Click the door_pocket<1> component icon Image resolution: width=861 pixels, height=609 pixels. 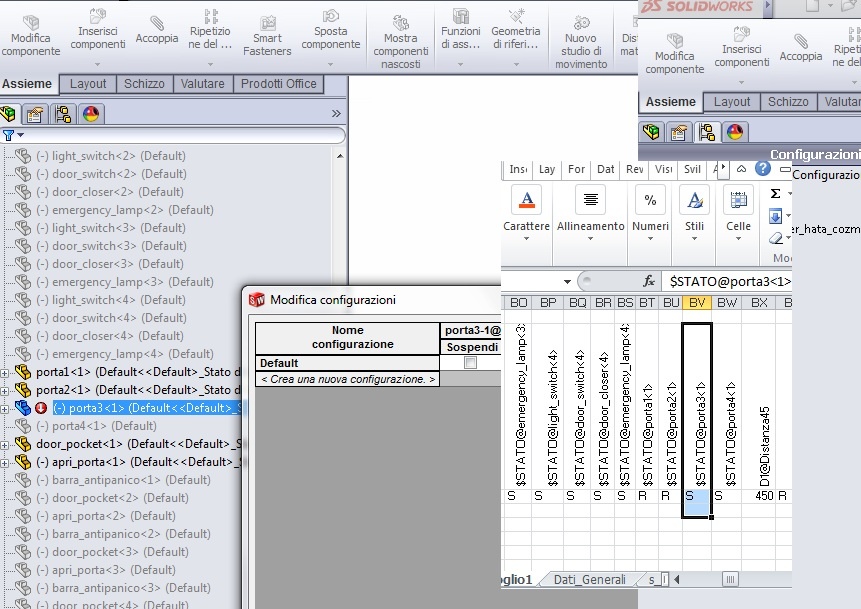(23, 444)
